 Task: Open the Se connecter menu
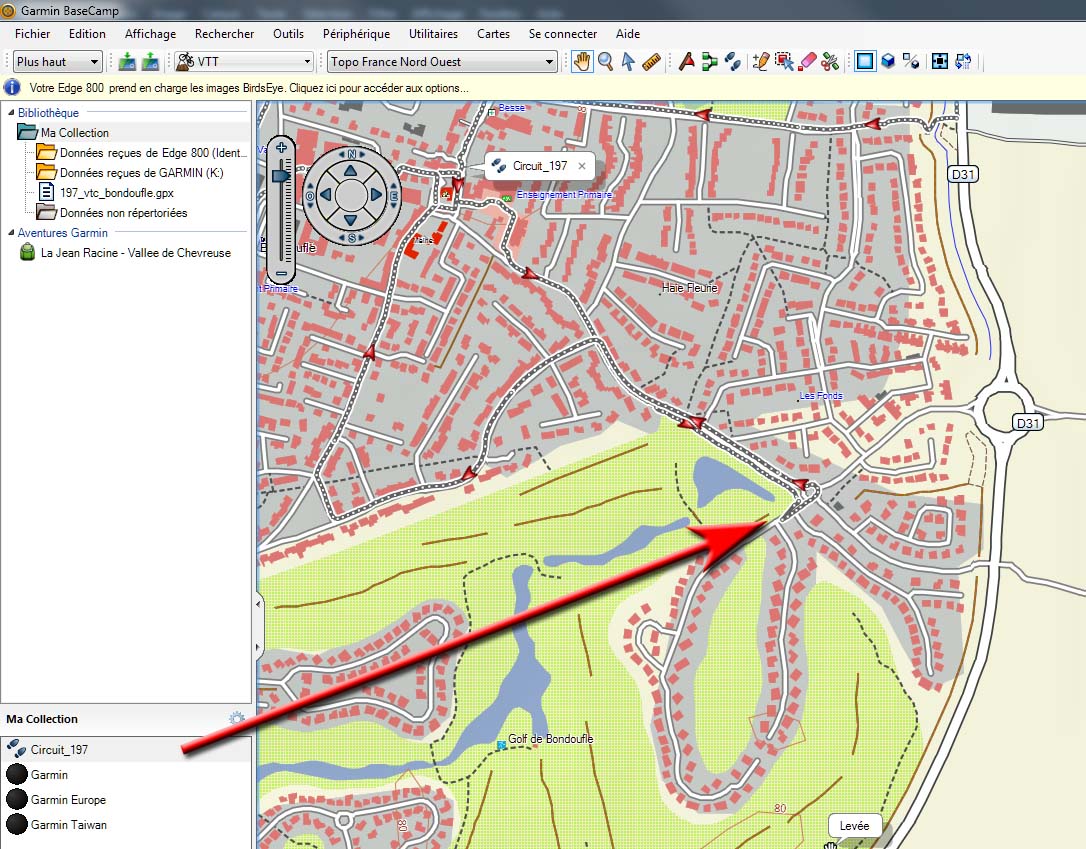click(x=562, y=33)
